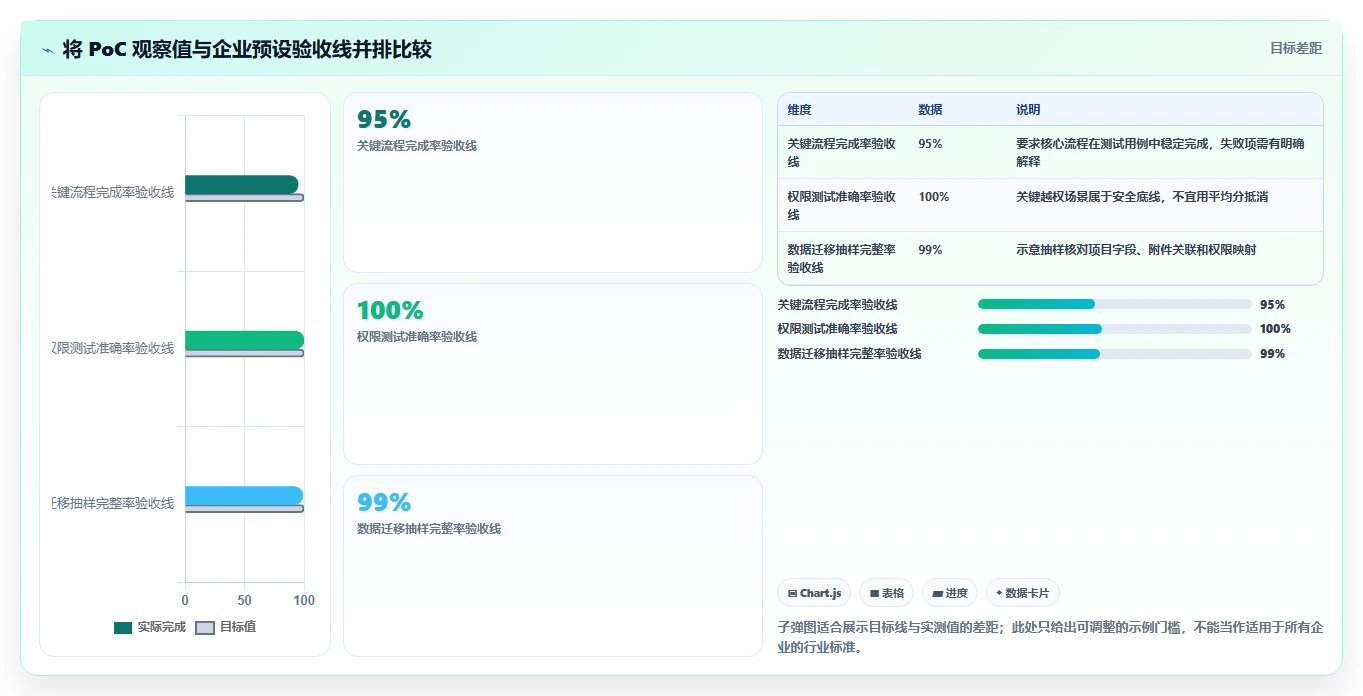Click 关键流程完成率验收线 caption under 95% card
Screen dimensions: 1363x696
[x=417, y=145]
